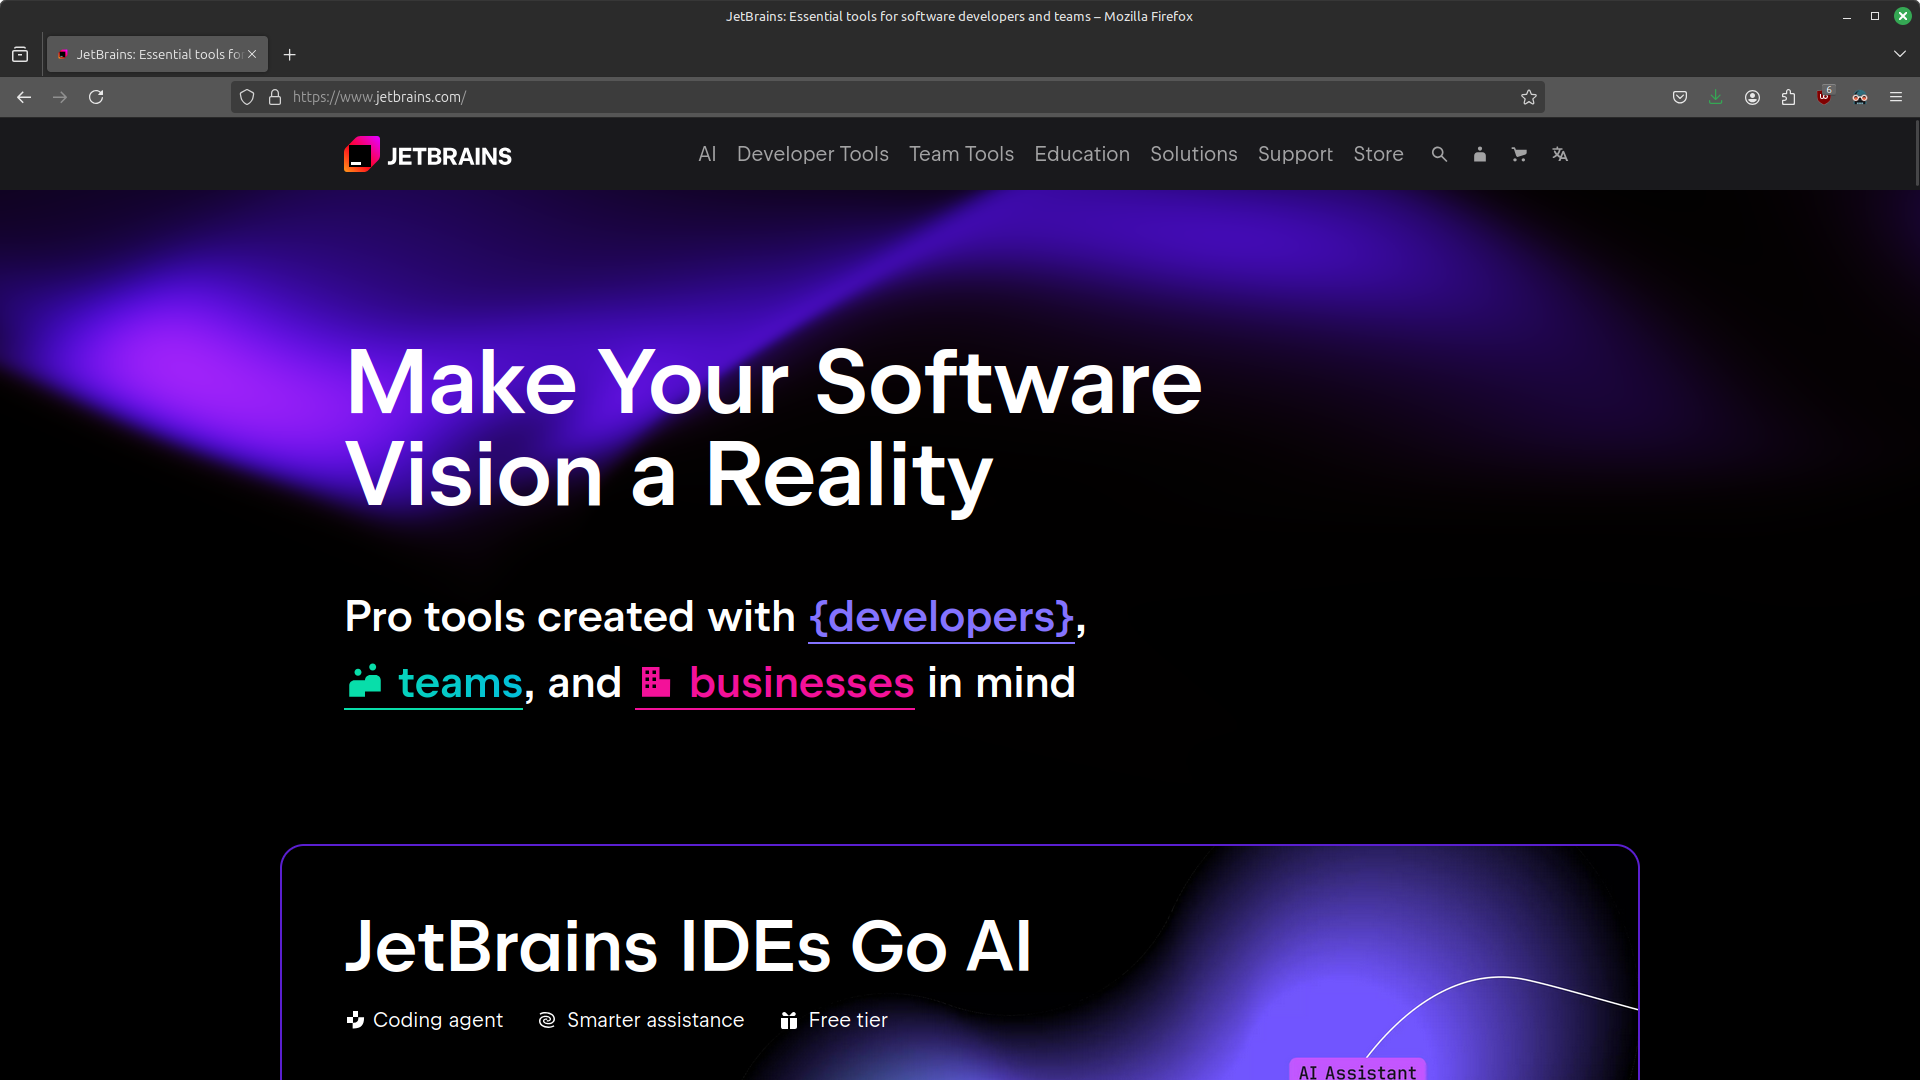View site security lock info

coord(275,97)
